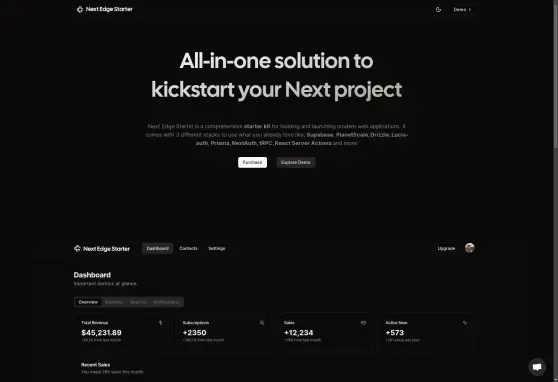The height and width of the screenshot is (382, 558).
Task: Open the Demo link in header
Action: coord(462,10)
